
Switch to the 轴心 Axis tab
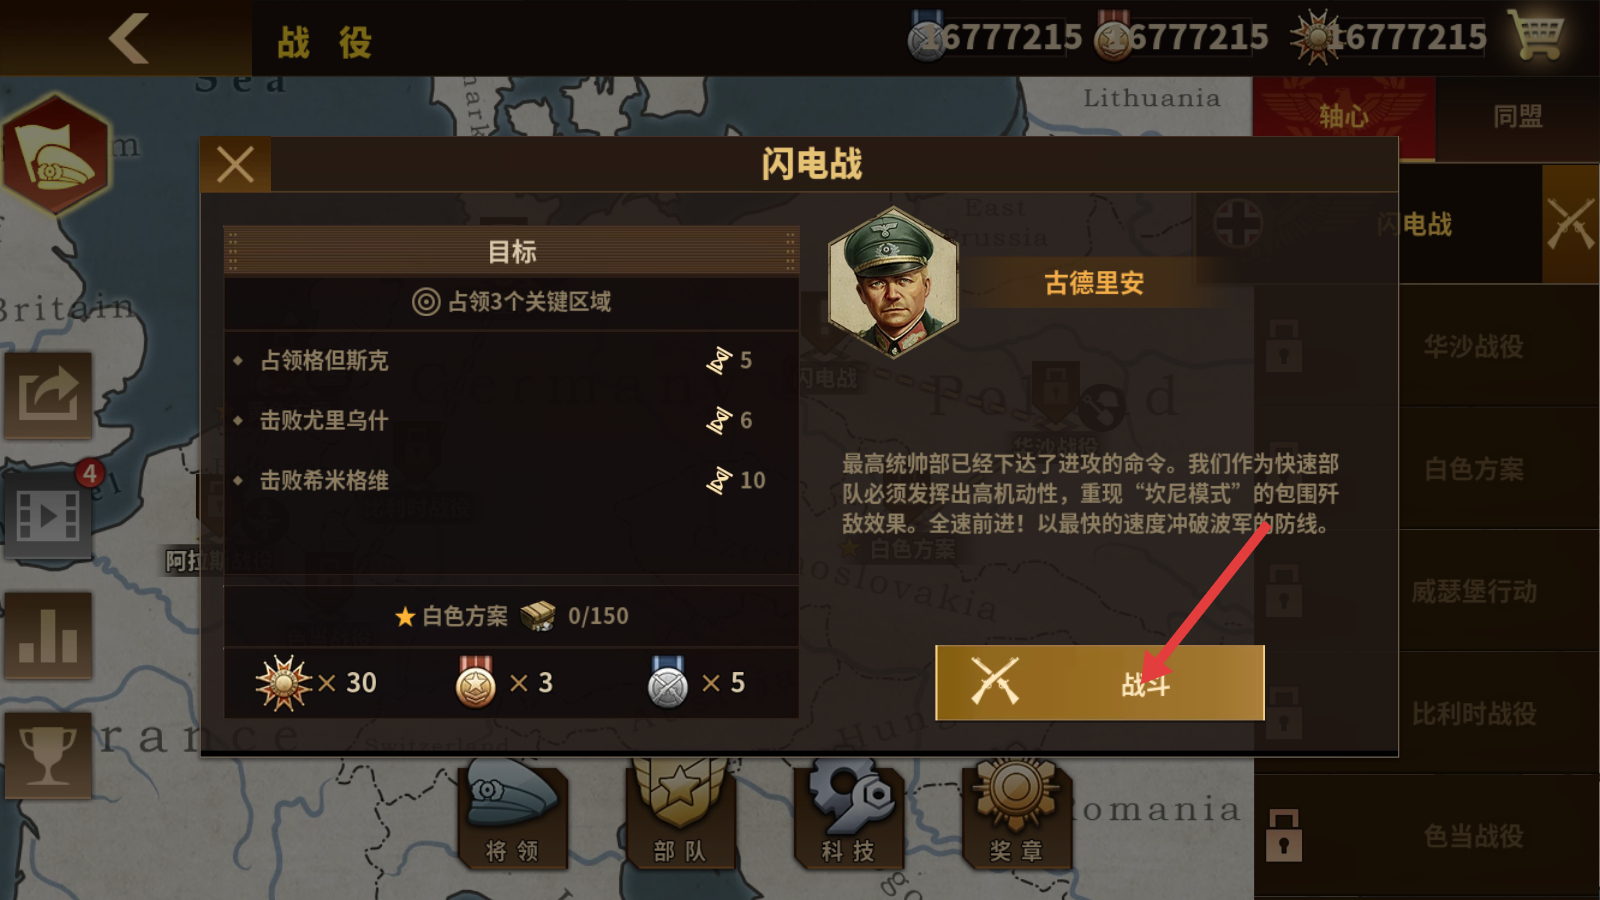[x=1344, y=117]
